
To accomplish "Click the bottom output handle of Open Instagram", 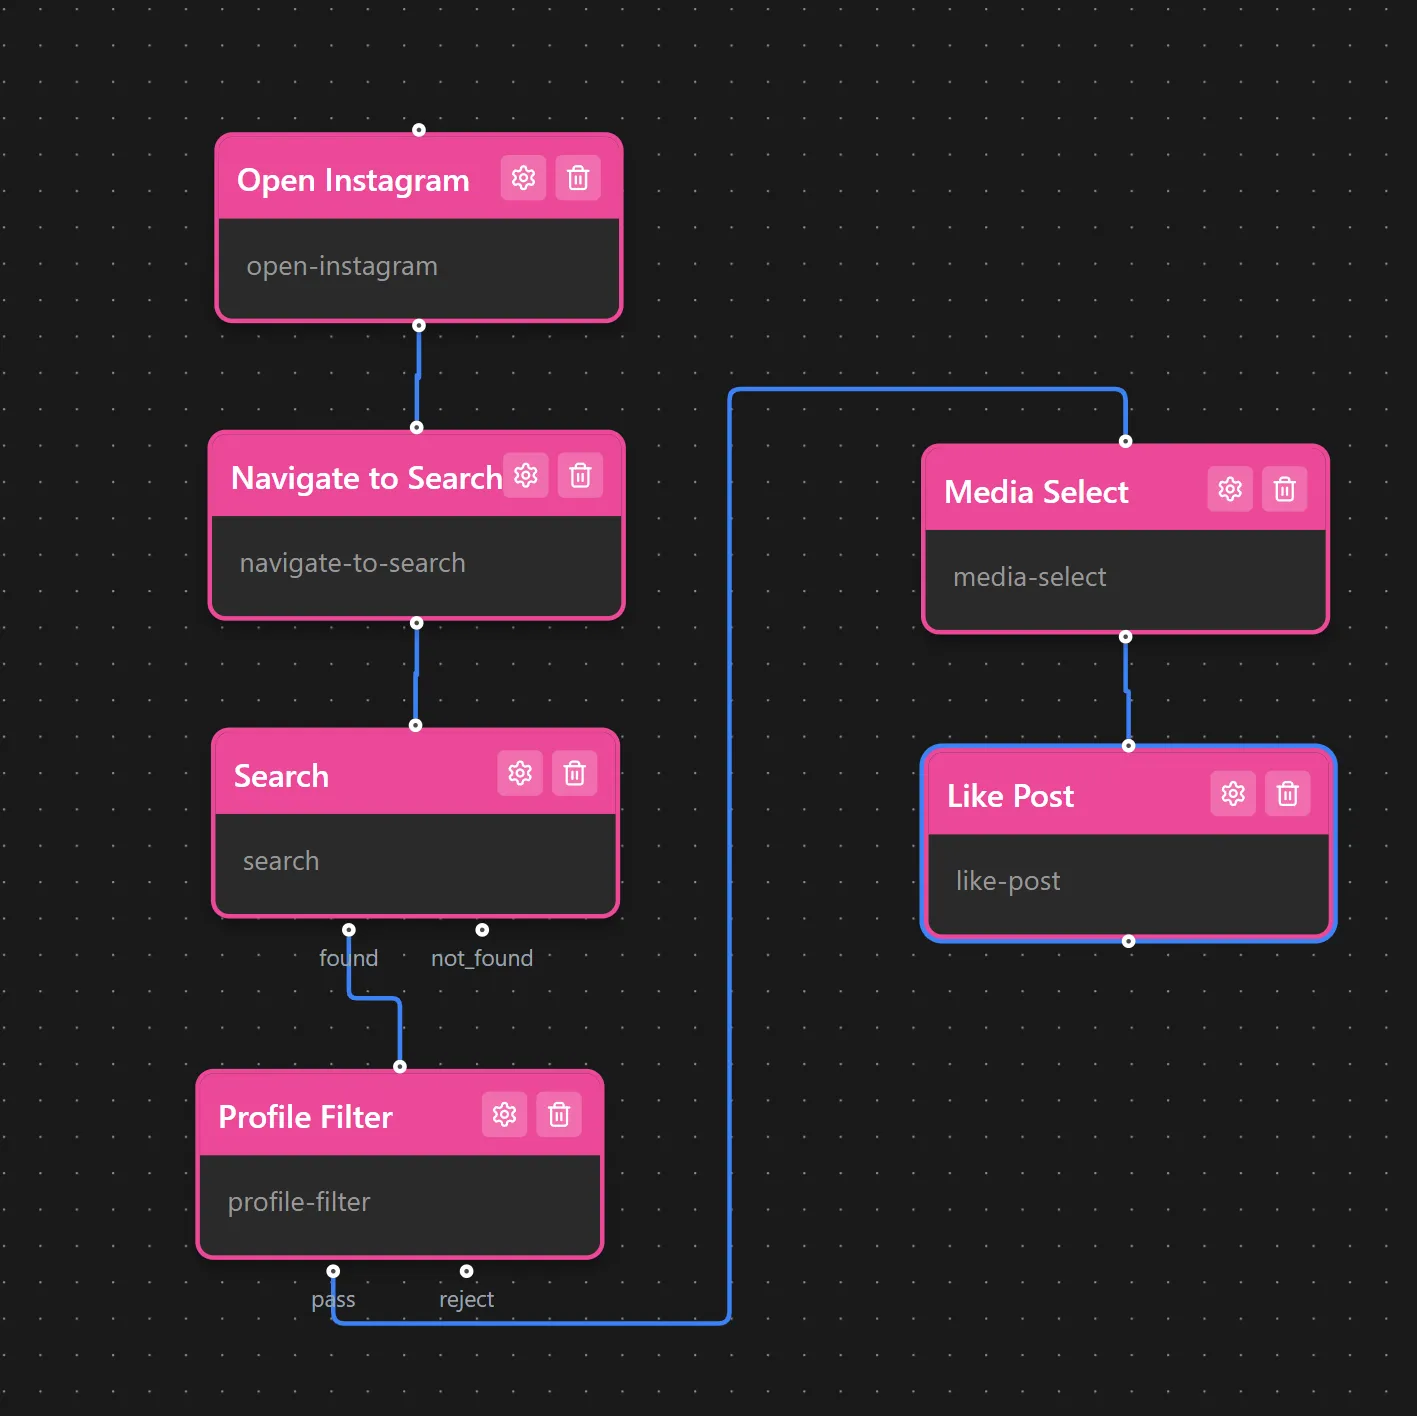I will tap(419, 325).
